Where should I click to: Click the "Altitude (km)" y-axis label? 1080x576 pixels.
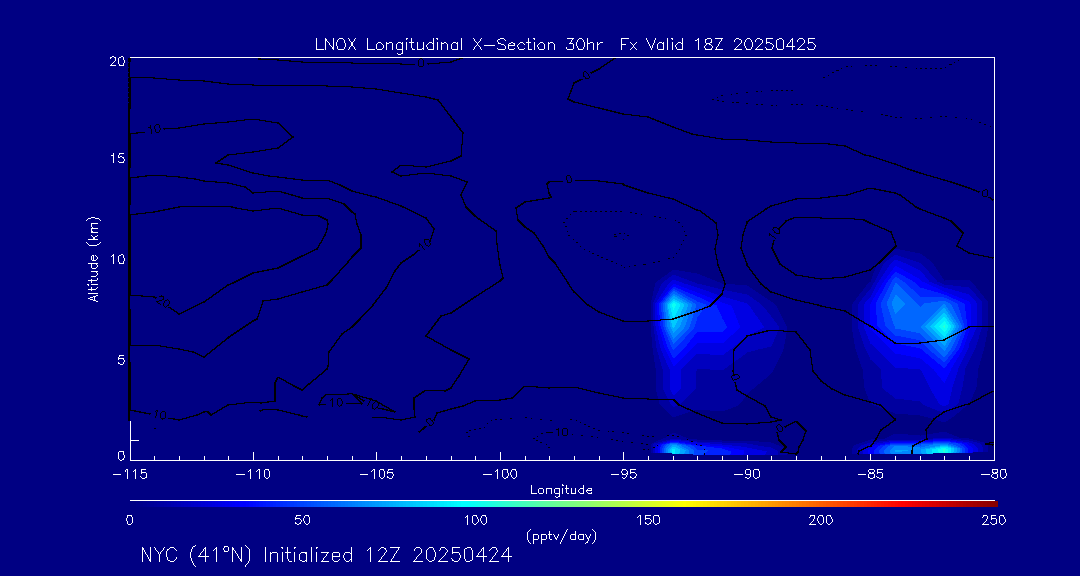[x=94, y=257]
